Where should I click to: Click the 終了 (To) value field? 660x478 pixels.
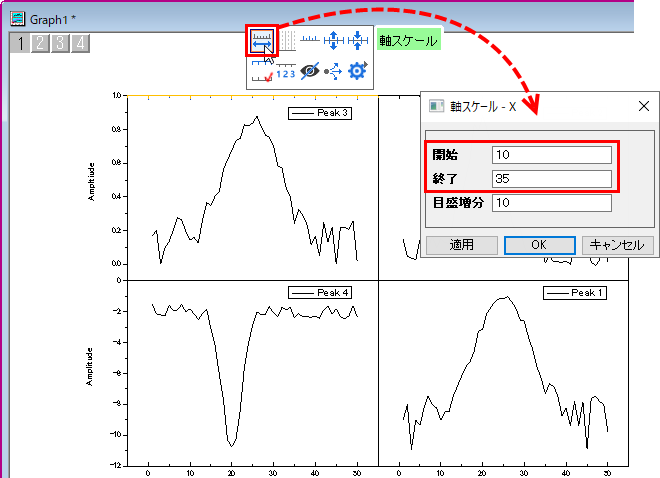(552, 179)
